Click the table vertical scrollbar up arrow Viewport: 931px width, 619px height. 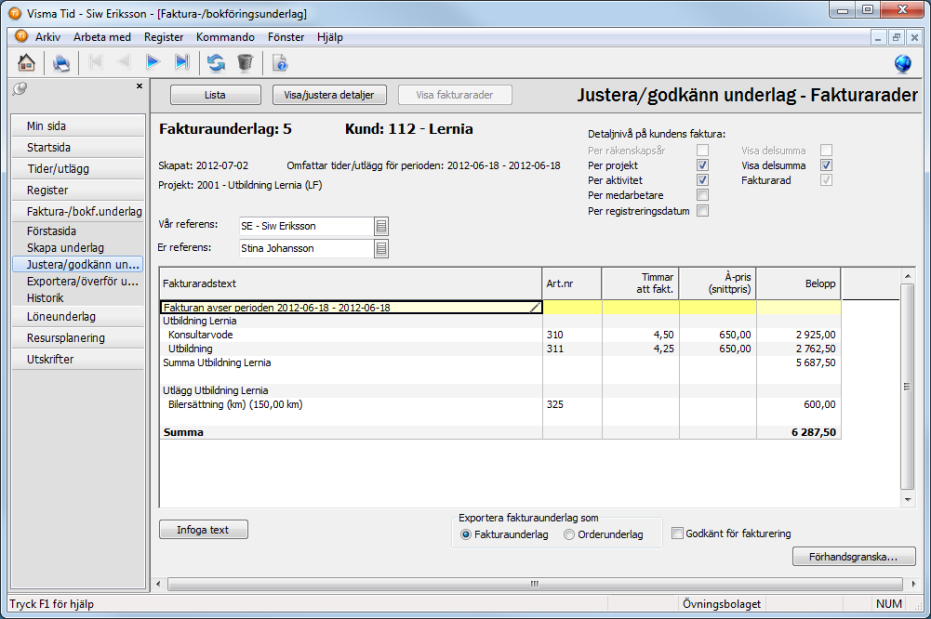pyautogui.click(x=907, y=276)
